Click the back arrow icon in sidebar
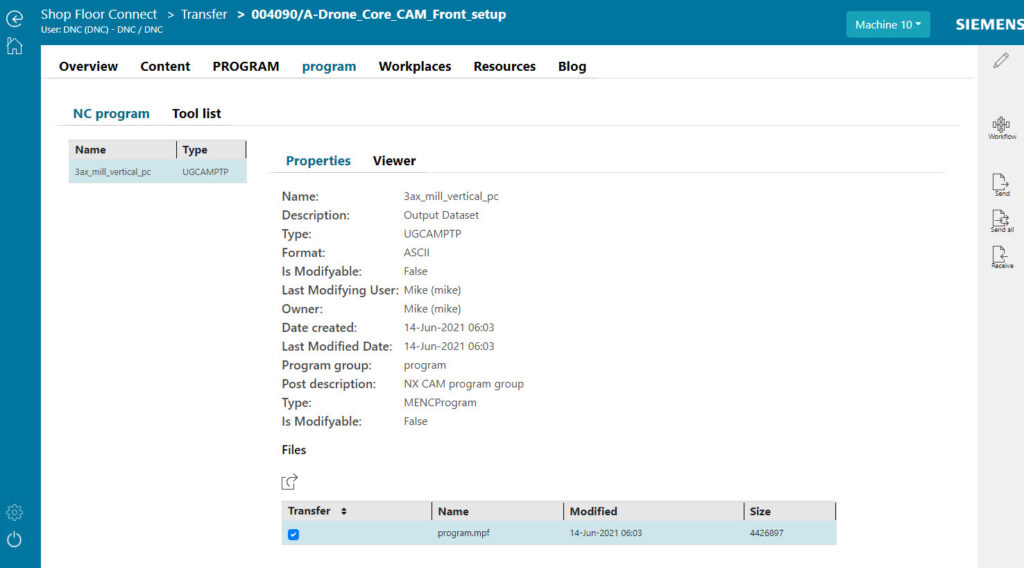The image size is (1024, 568). (x=14, y=18)
